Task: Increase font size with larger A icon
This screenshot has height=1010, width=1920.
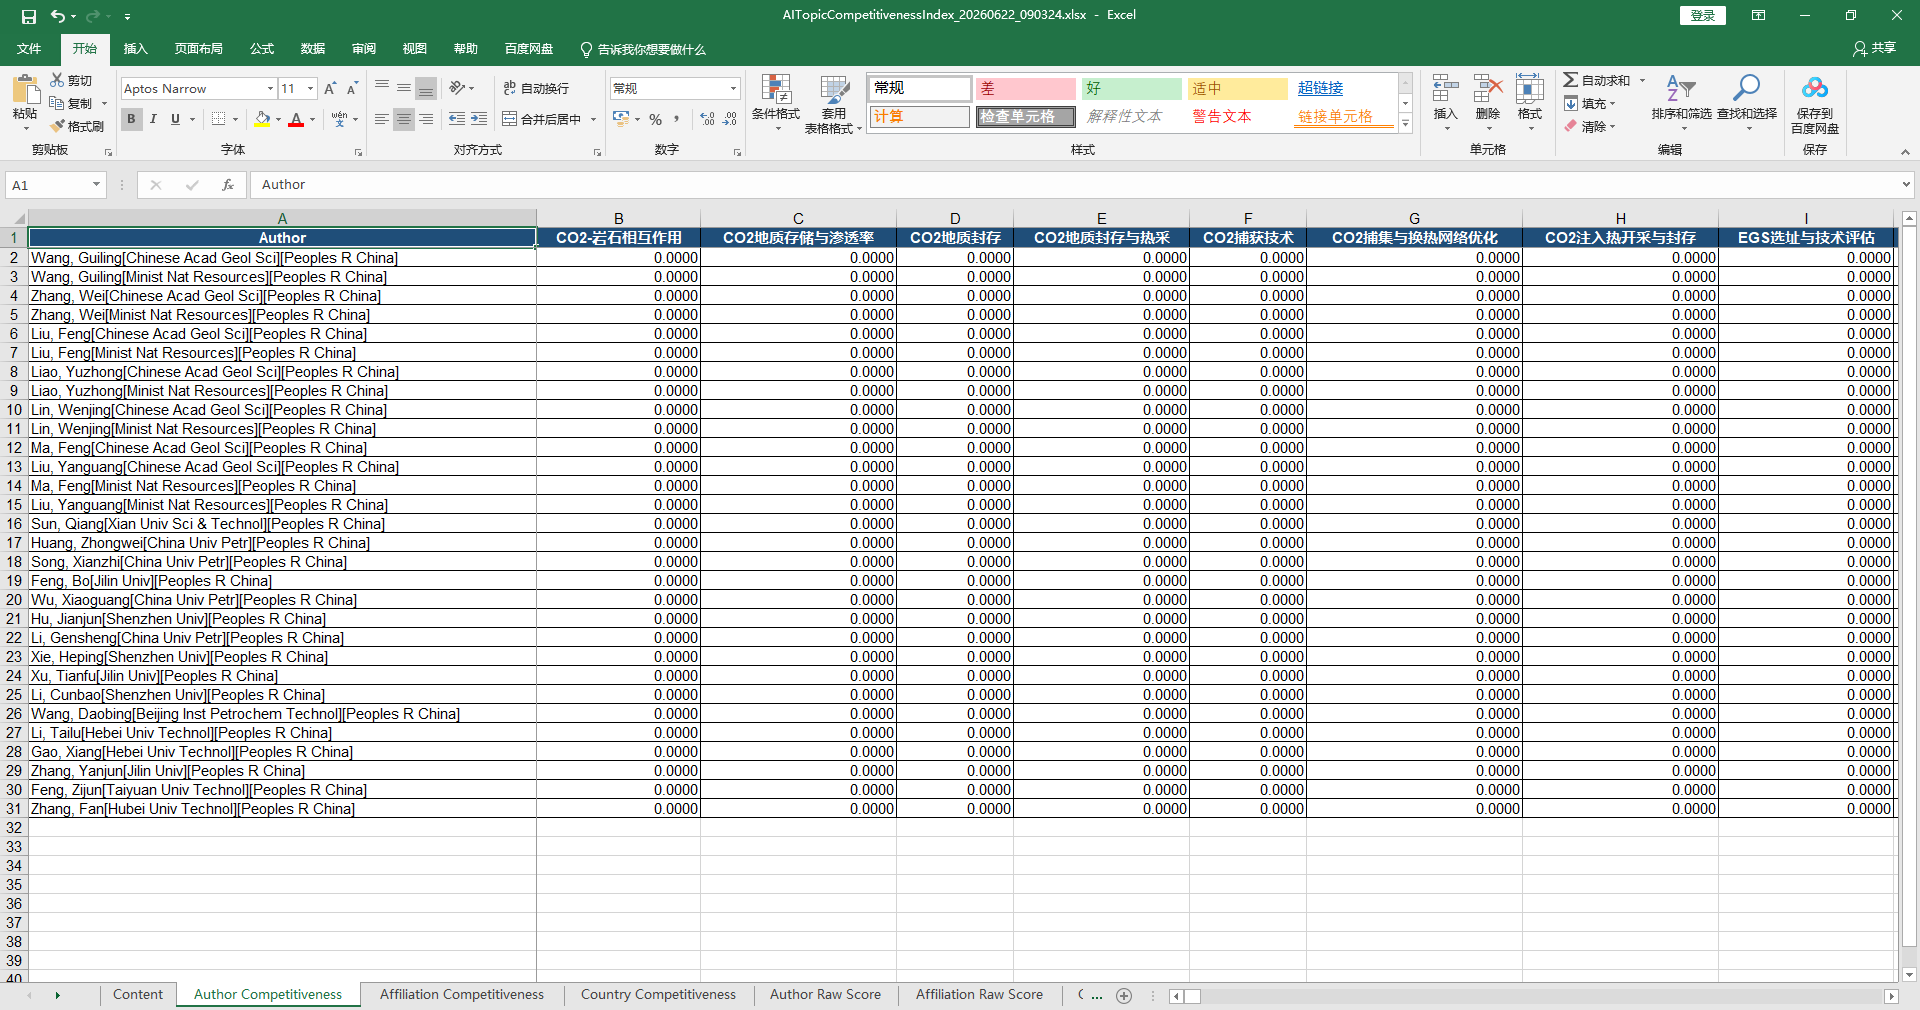Action: click(x=330, y=88)
